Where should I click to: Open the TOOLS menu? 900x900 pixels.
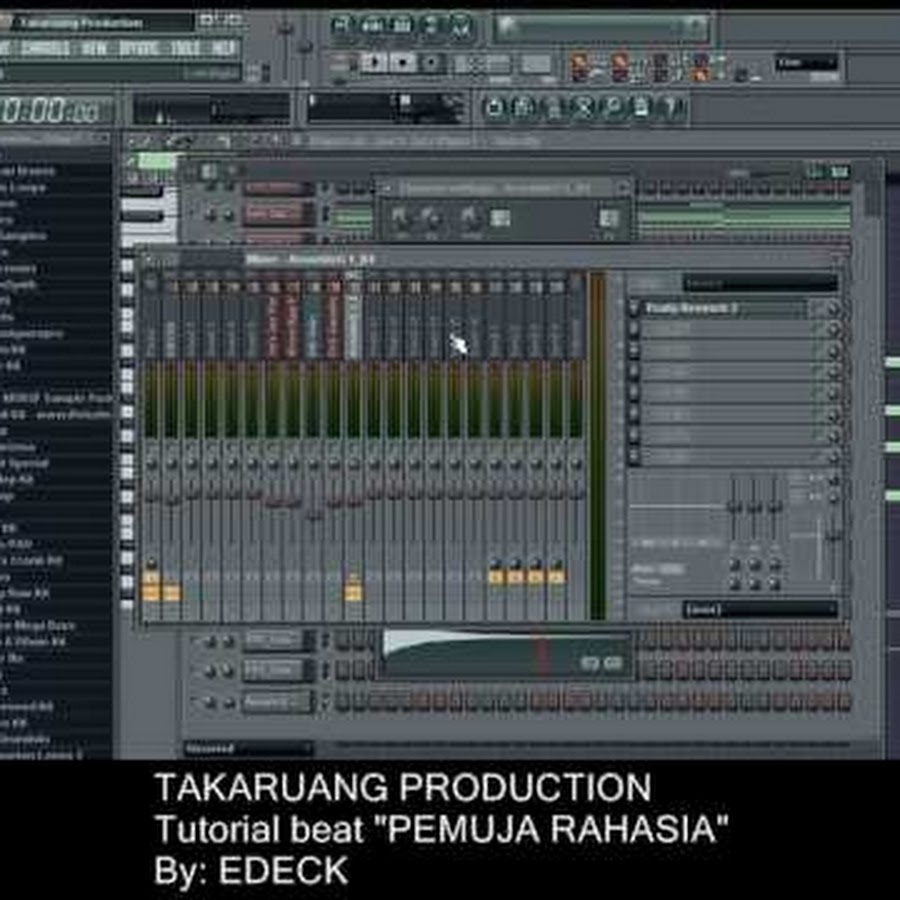click(x=183, y=47)
